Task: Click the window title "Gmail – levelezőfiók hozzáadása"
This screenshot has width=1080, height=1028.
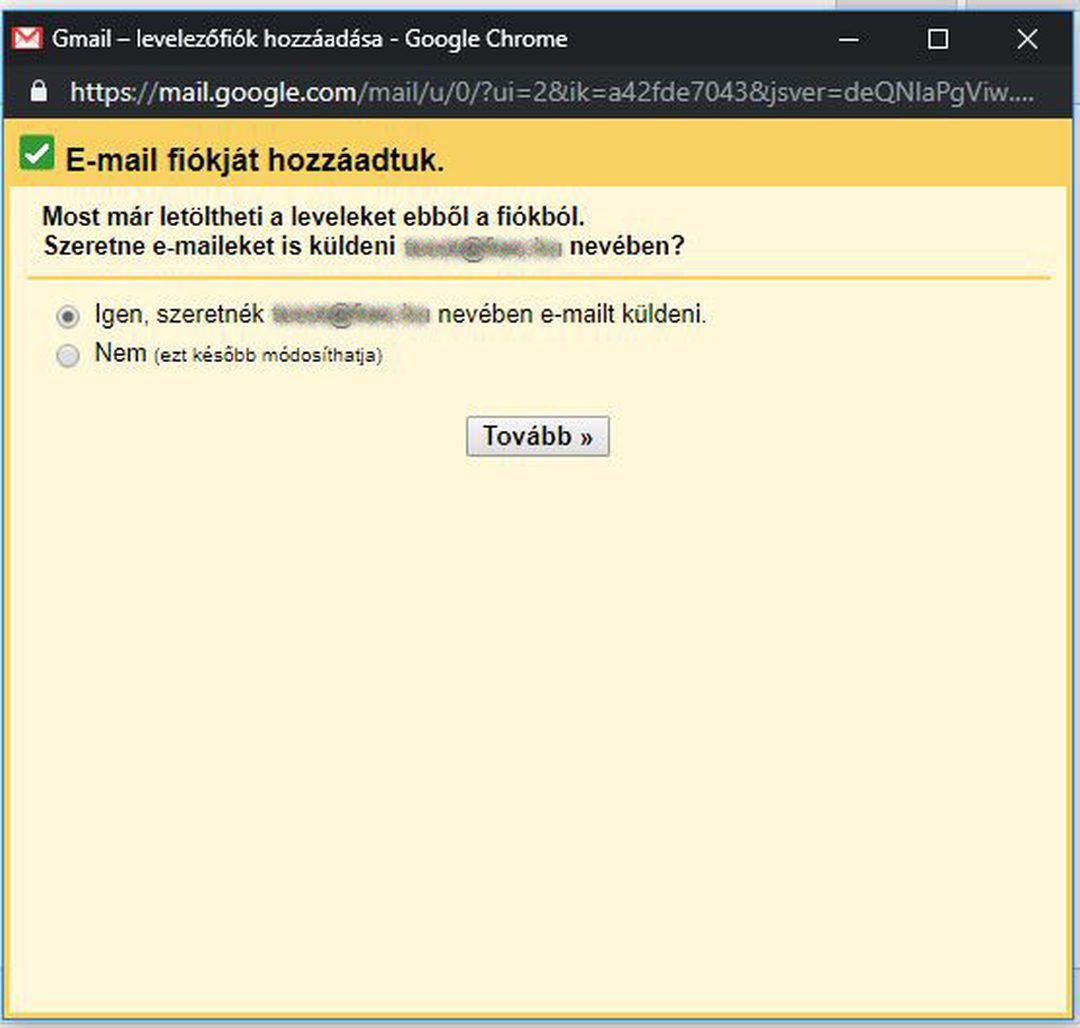Action: pyautogui.click(x=217, y=39)
